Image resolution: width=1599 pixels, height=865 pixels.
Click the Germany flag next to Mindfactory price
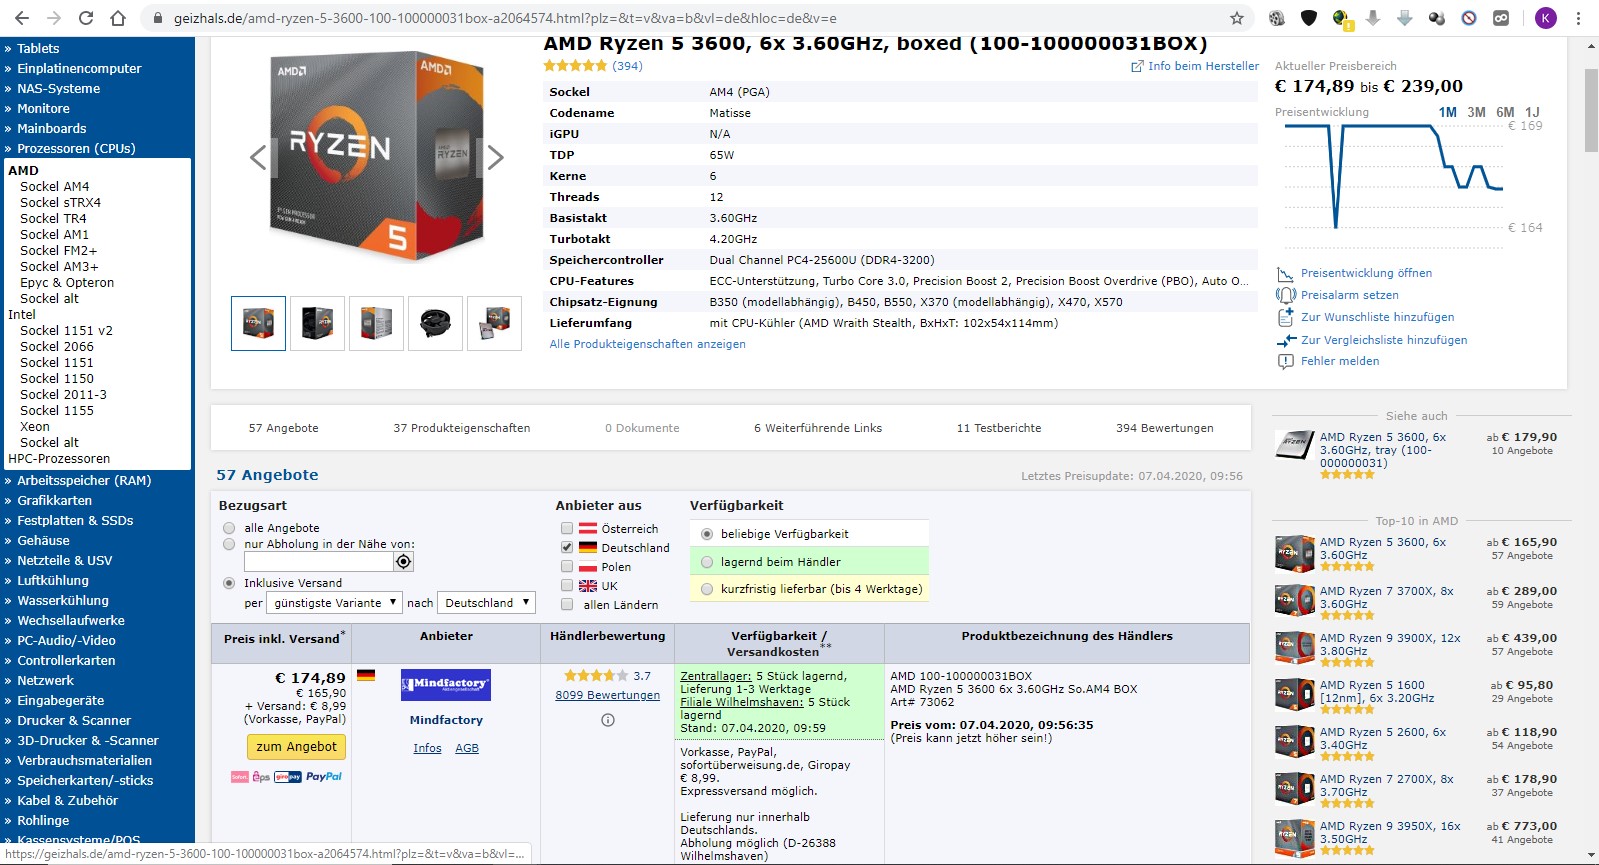[x=366, y=675]
